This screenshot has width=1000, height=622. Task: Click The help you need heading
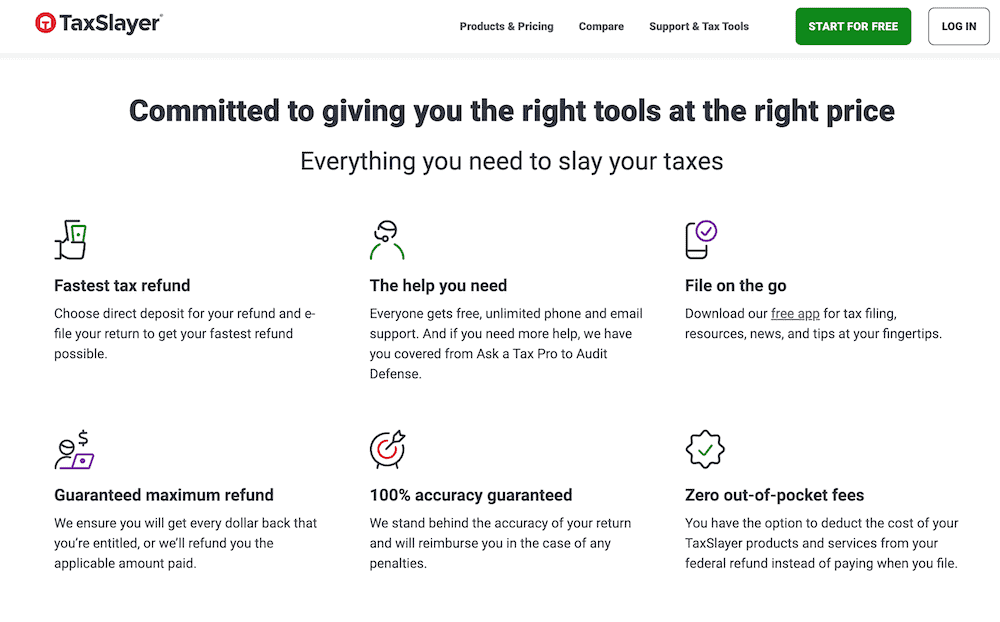(438, 285)
